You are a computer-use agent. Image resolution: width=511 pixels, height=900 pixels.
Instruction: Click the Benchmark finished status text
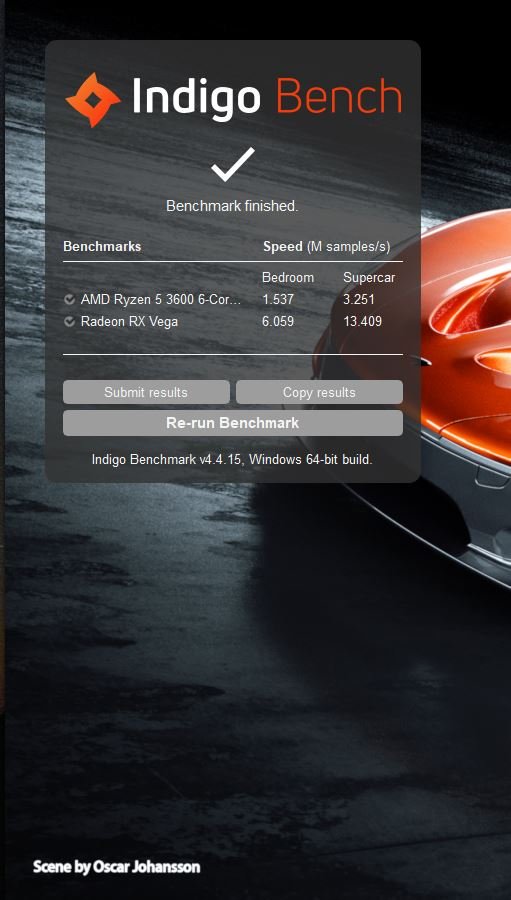[x=232, y=206]
